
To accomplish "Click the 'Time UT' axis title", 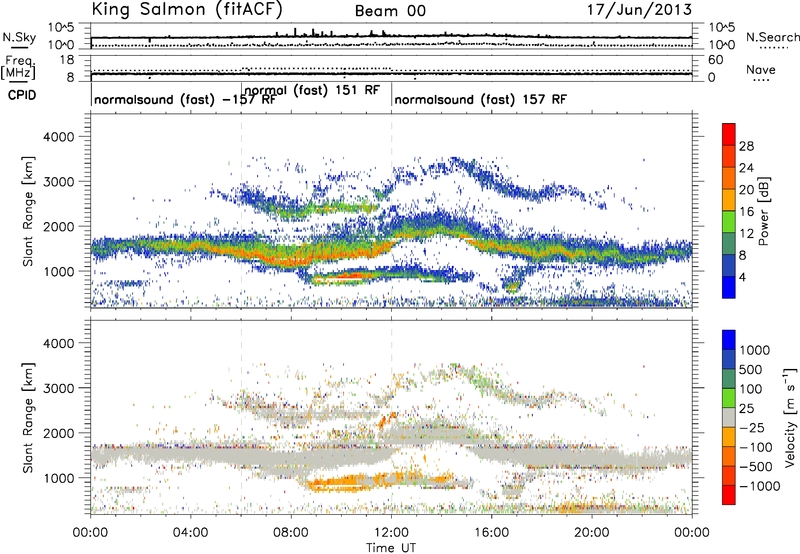I will click(x=391, y=548).
